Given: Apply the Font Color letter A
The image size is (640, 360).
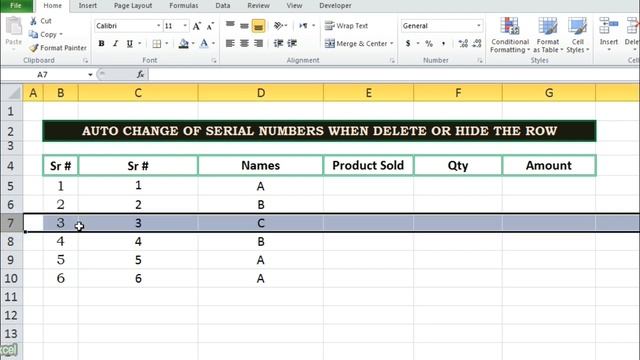Looking at the screenshot, I should (204, 43).
